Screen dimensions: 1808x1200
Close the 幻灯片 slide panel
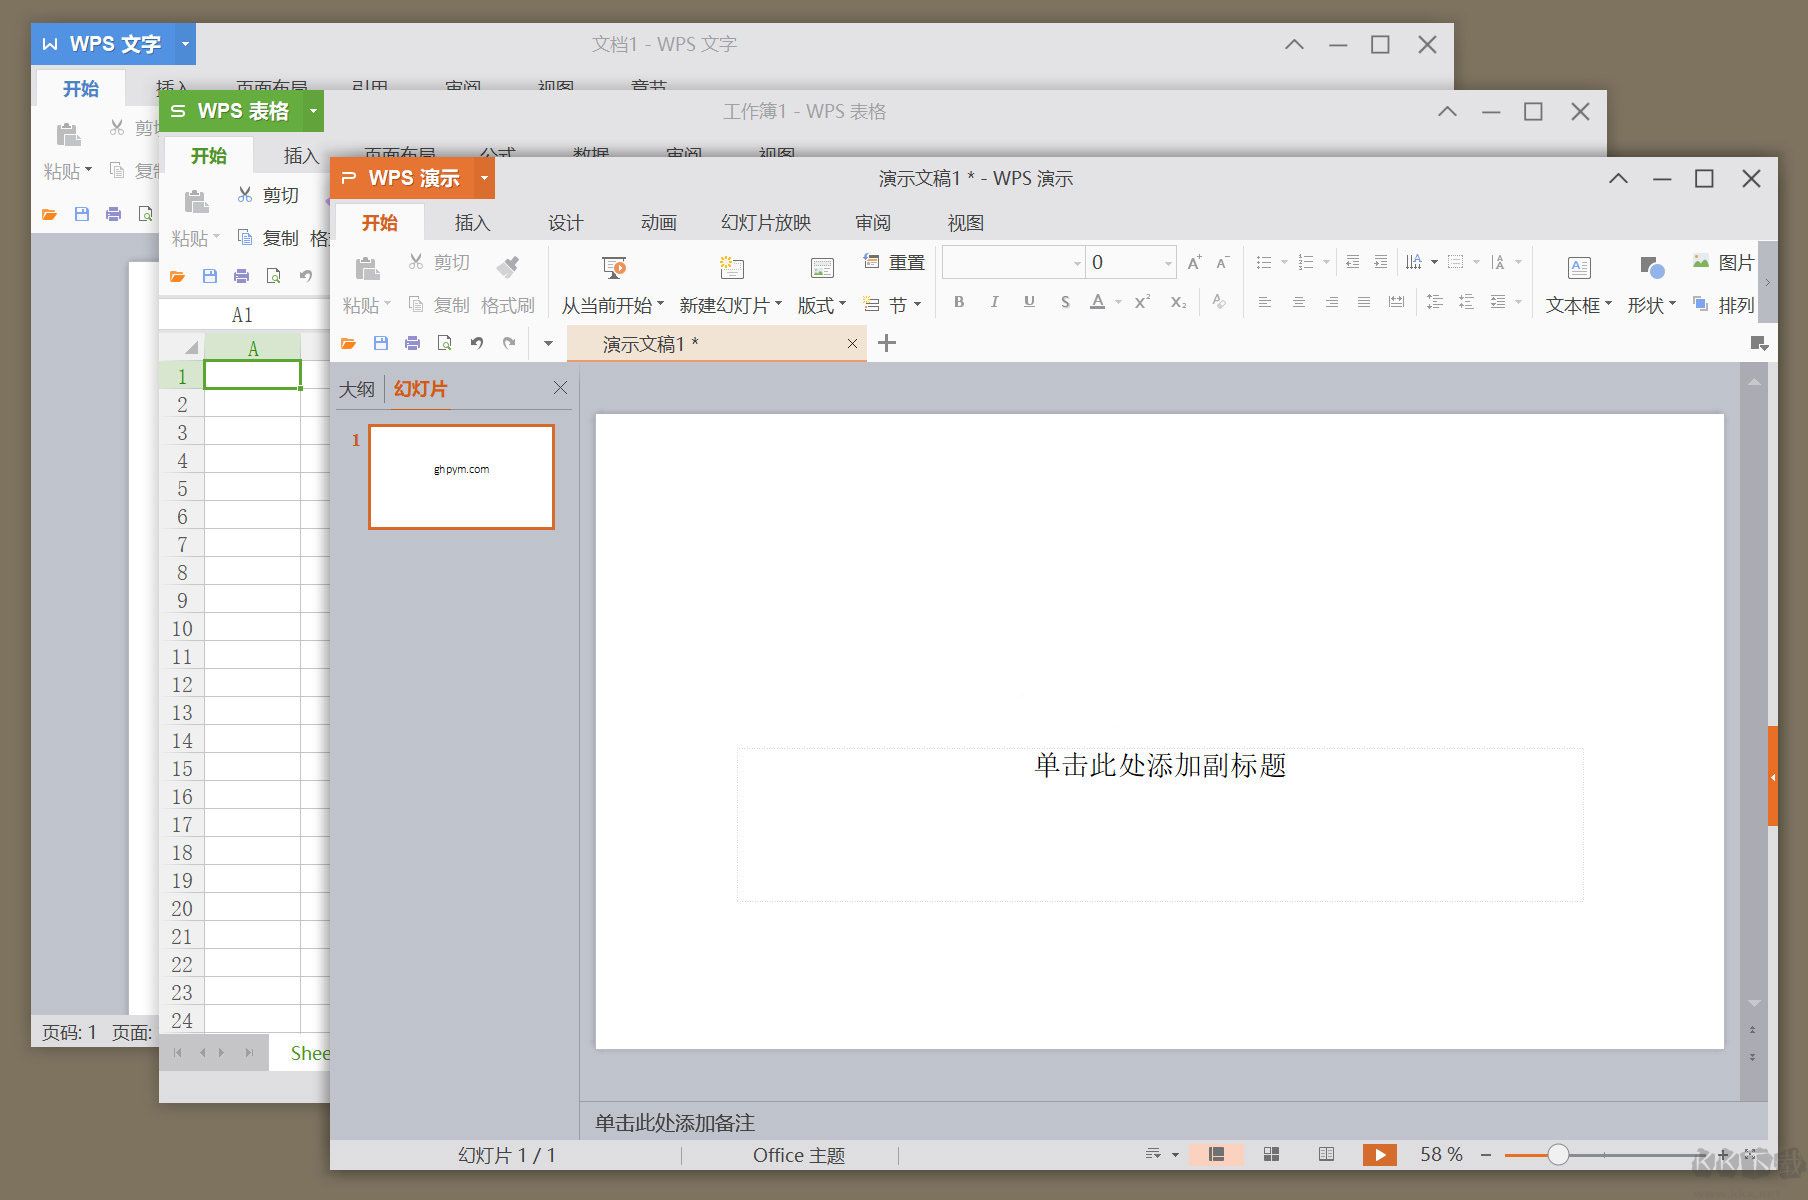559,388
